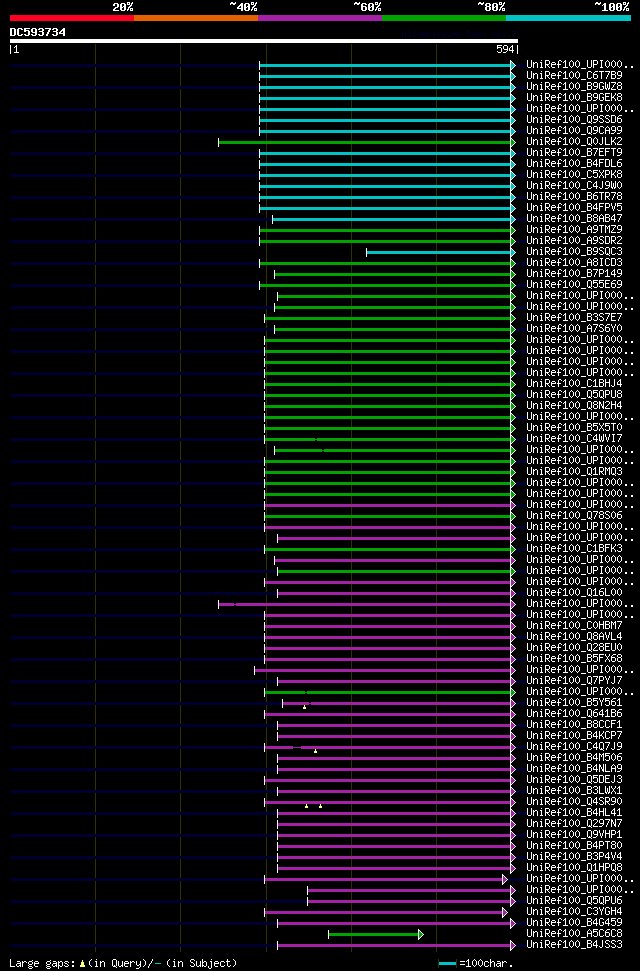Click the Large gaps legend text
The height and width of the screenshot is (971, 640).
click(x=123, y=964)
